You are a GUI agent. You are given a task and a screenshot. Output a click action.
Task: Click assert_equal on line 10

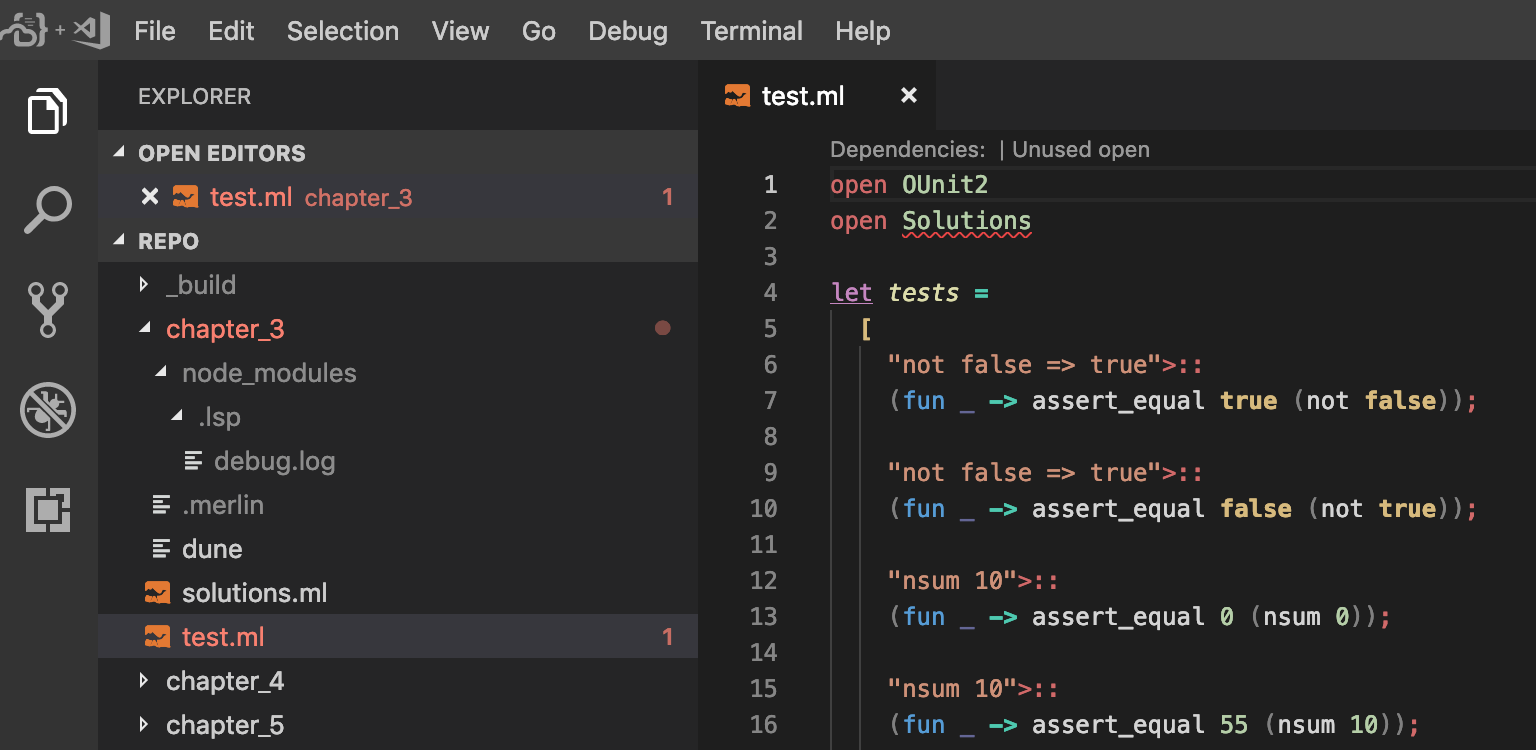[1118, 509]
